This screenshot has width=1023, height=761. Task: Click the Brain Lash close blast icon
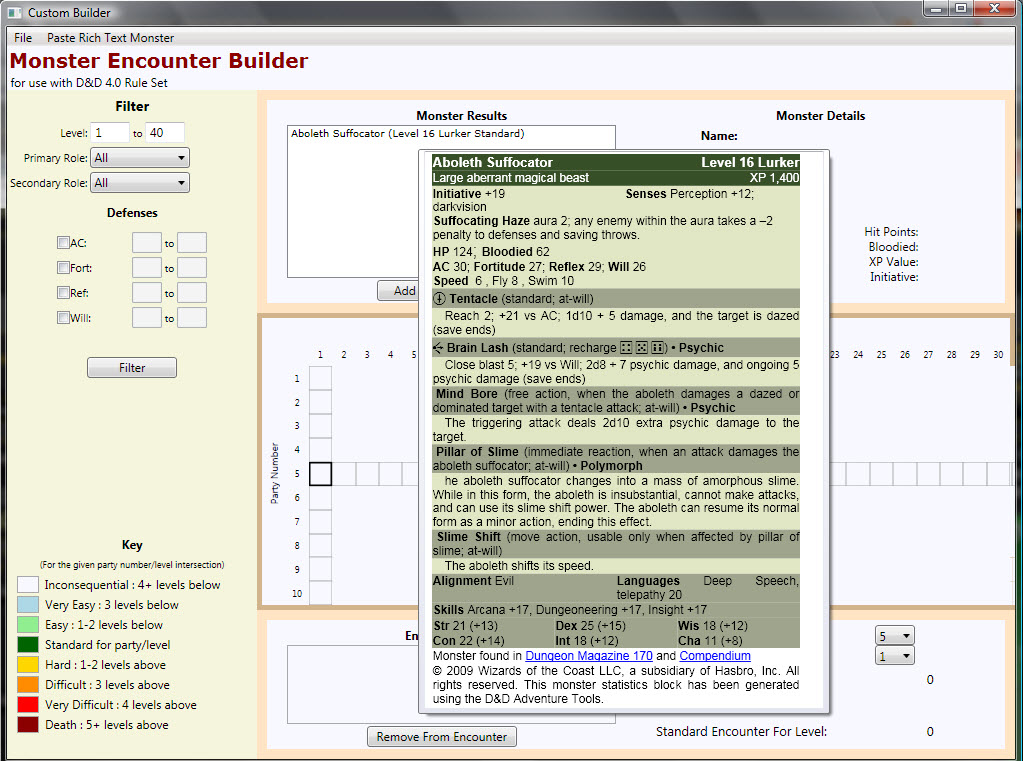click(438, 348)
